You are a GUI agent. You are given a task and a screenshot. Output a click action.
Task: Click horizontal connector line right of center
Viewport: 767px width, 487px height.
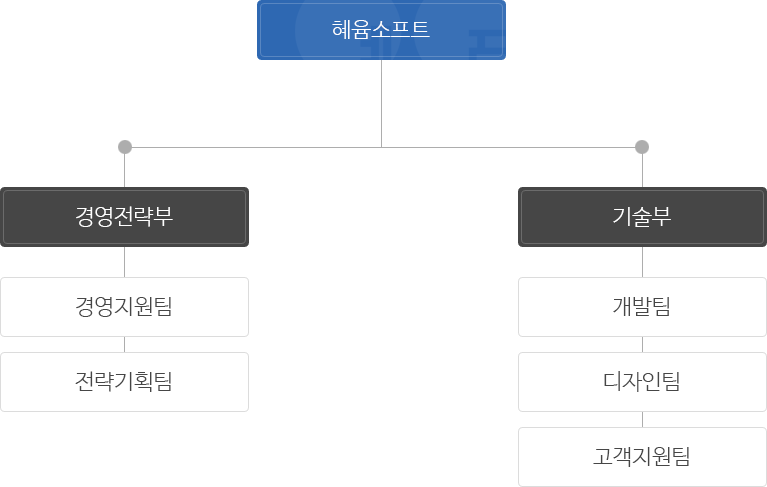pyautogui.click(x=512, y=147)
